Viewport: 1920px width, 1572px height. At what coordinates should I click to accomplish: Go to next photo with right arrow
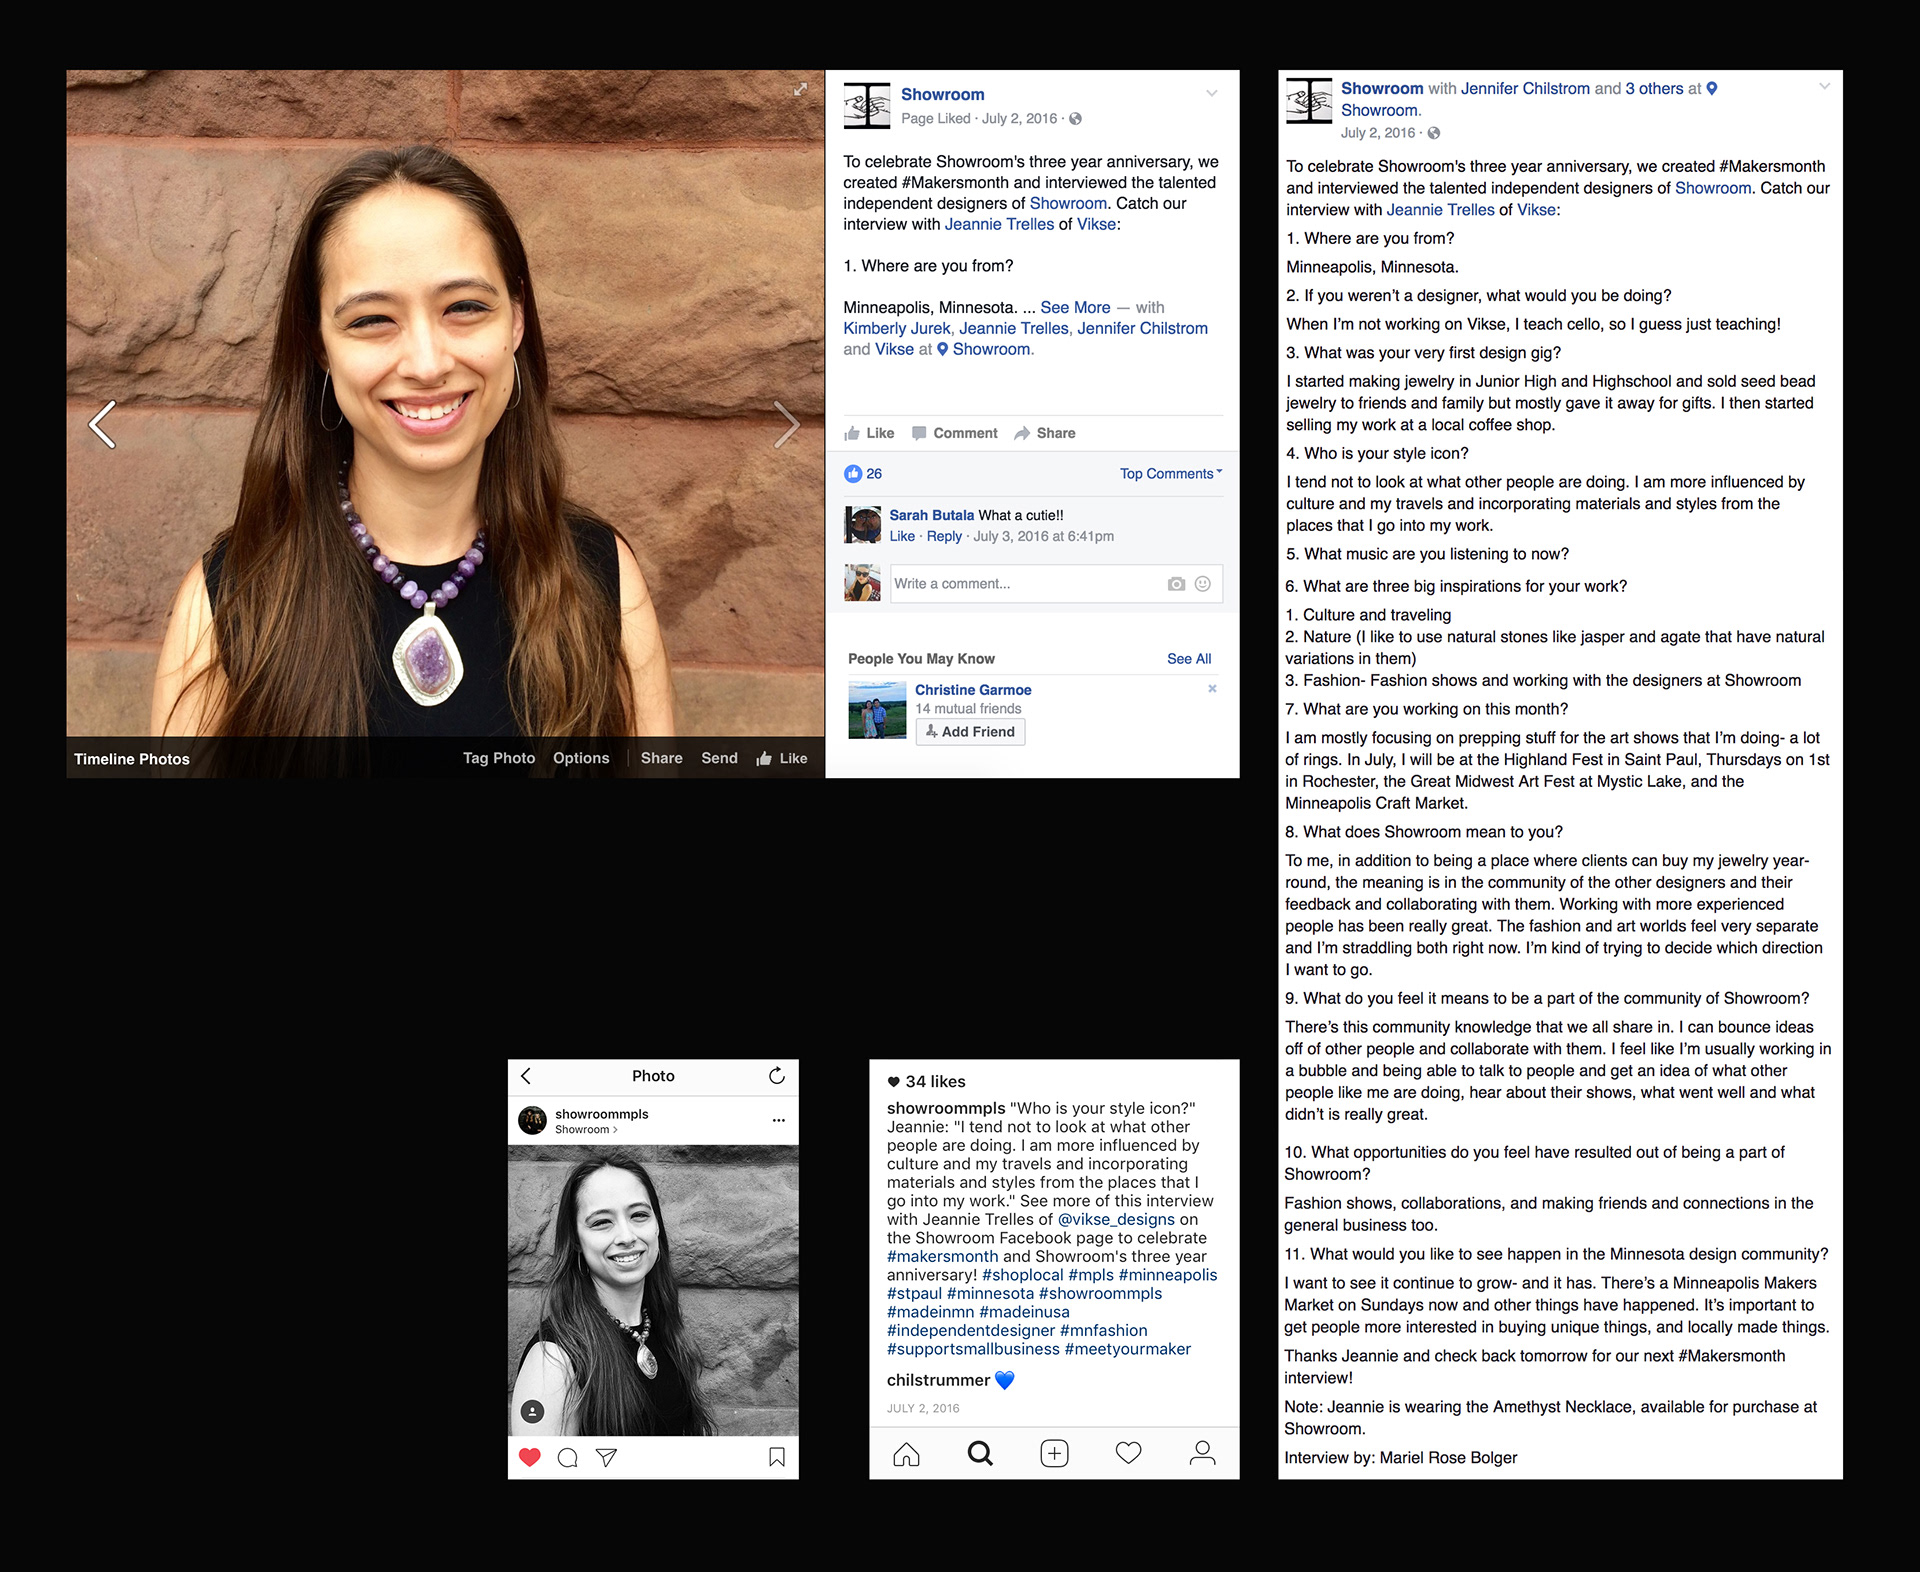click(x=787, y=424)
